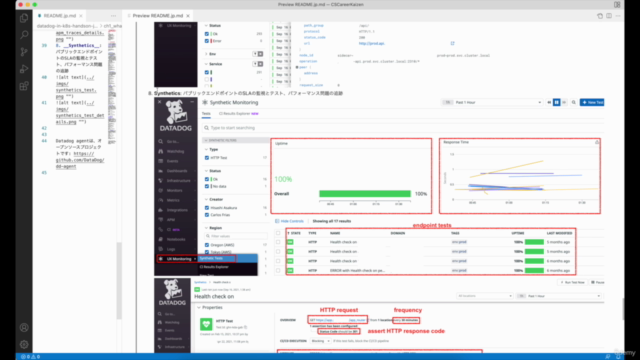Open the Blocking CI/CD execution dropdown
The width and height of the screenshot is (640, 360).
coord(320,341)
